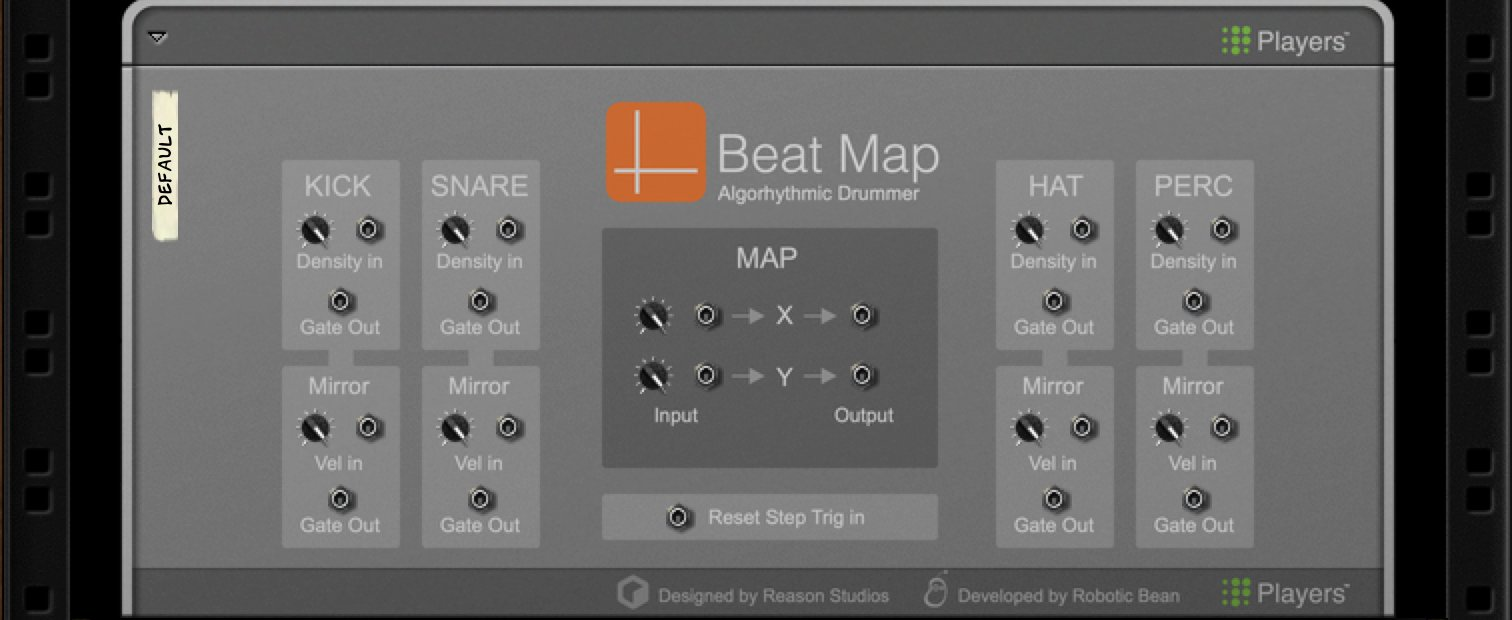Viewport: 1512px width, 620px height.
Task: Click the 'Reset Step Trig in' label
Action: (787, 518)
